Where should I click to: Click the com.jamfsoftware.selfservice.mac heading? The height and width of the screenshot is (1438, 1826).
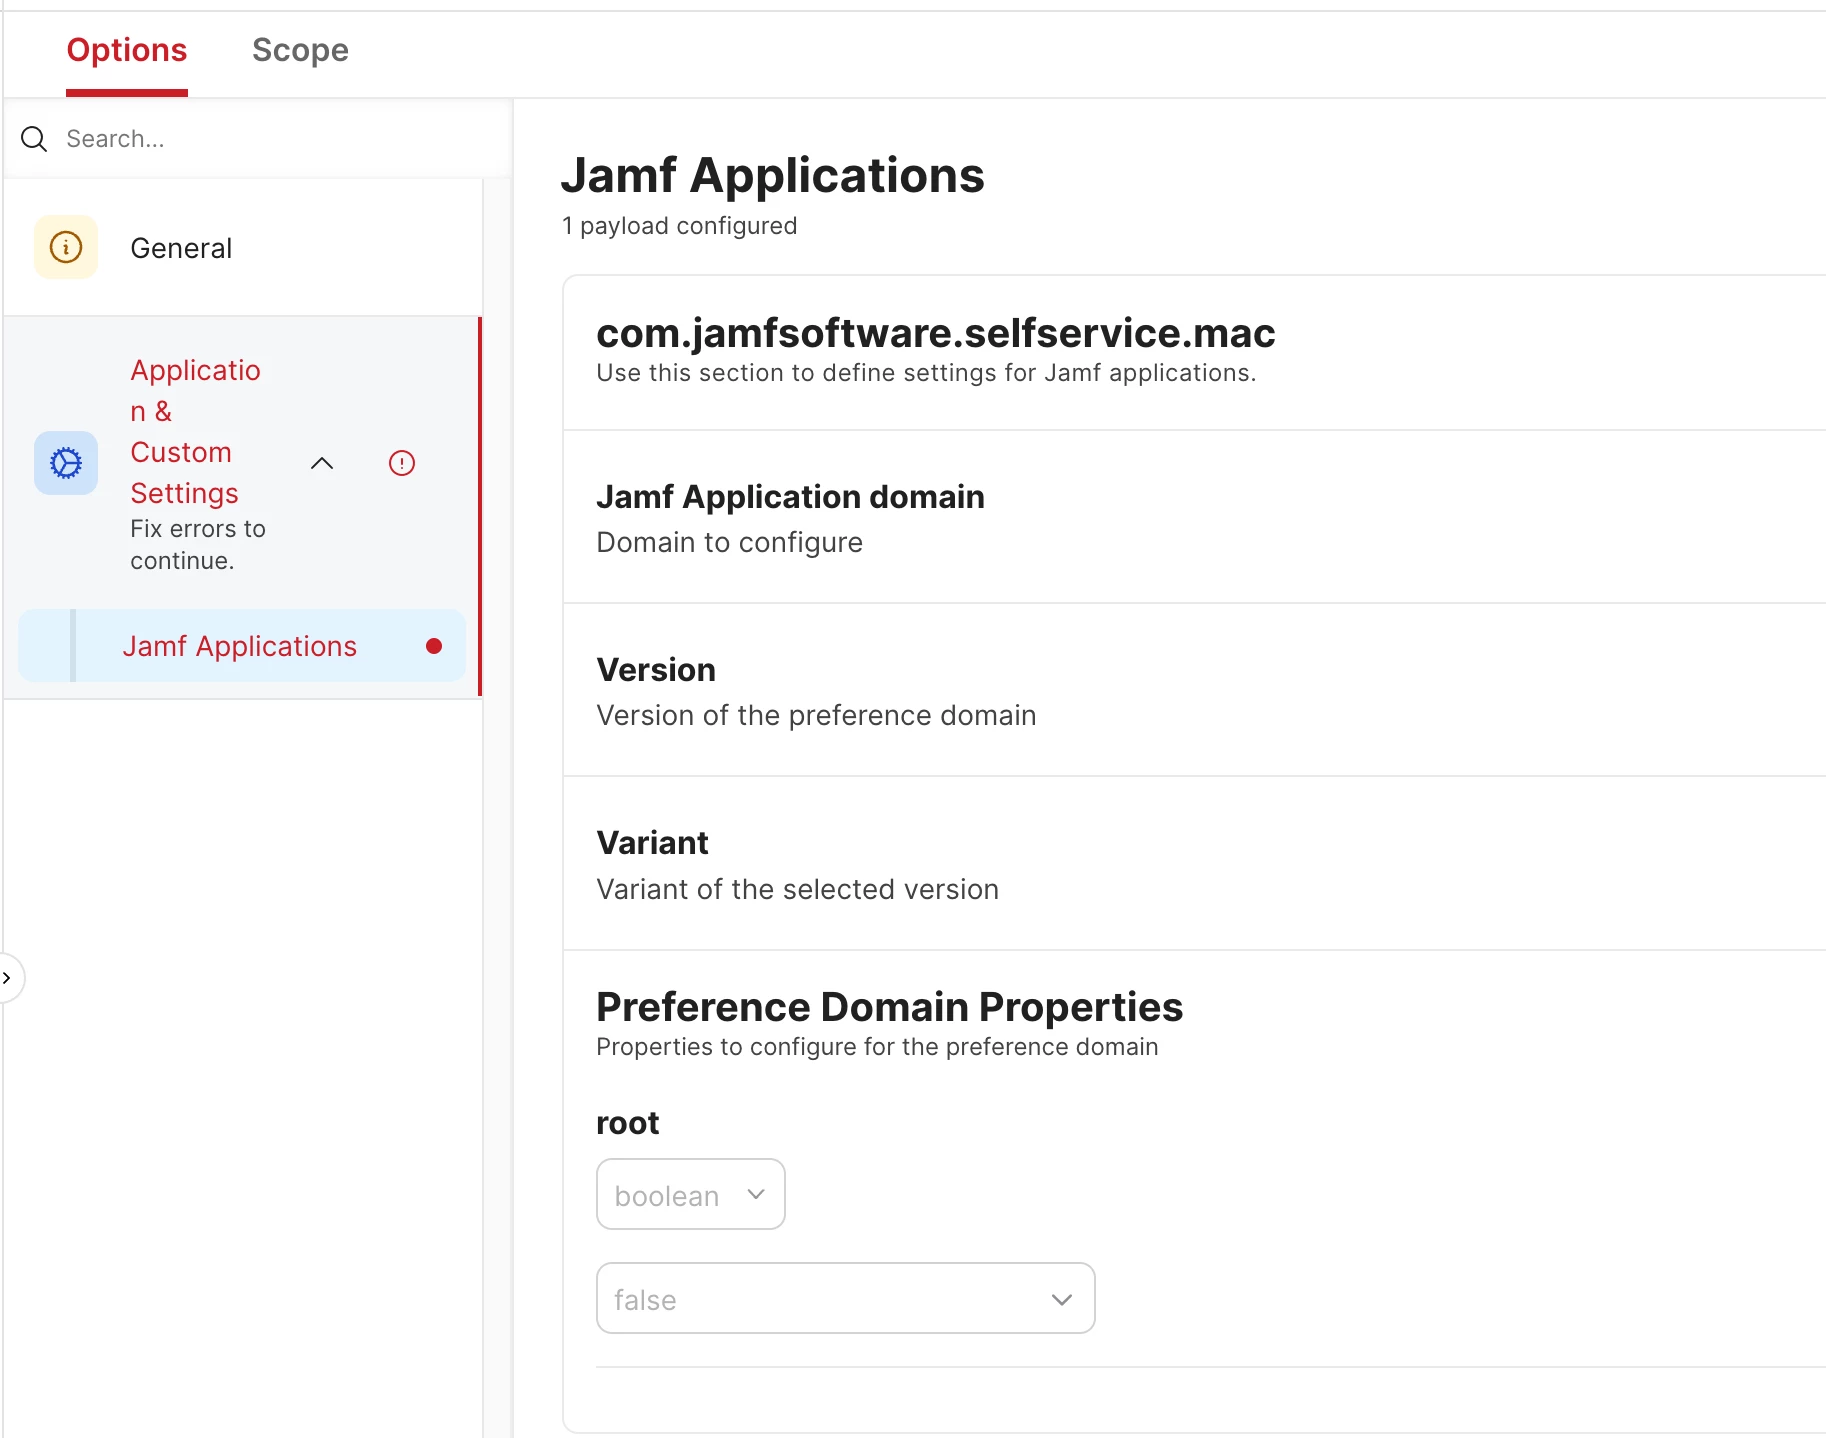(936, 333)
